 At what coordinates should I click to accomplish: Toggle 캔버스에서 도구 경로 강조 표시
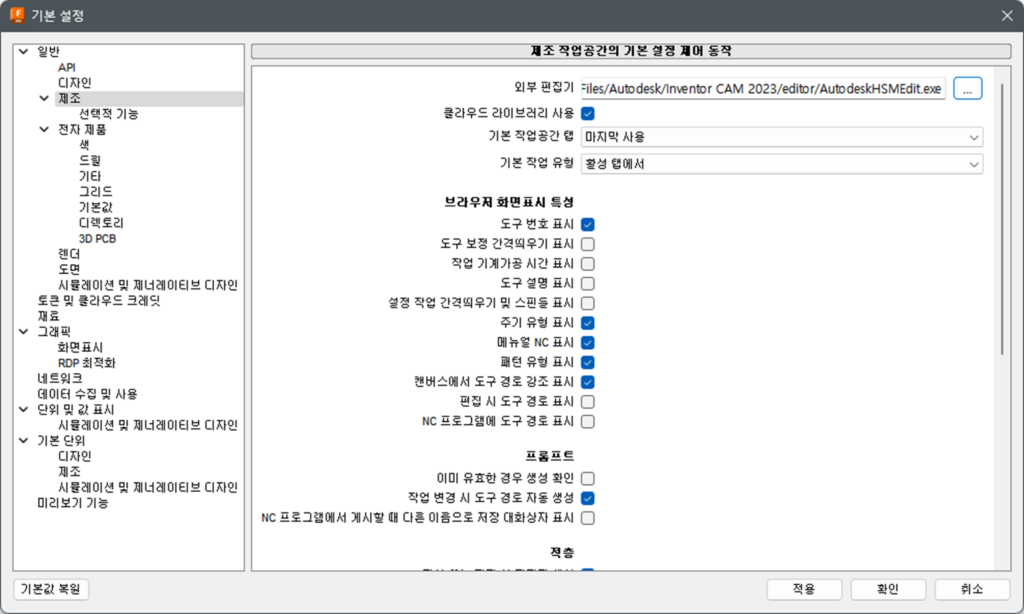(x=588, y=382)
